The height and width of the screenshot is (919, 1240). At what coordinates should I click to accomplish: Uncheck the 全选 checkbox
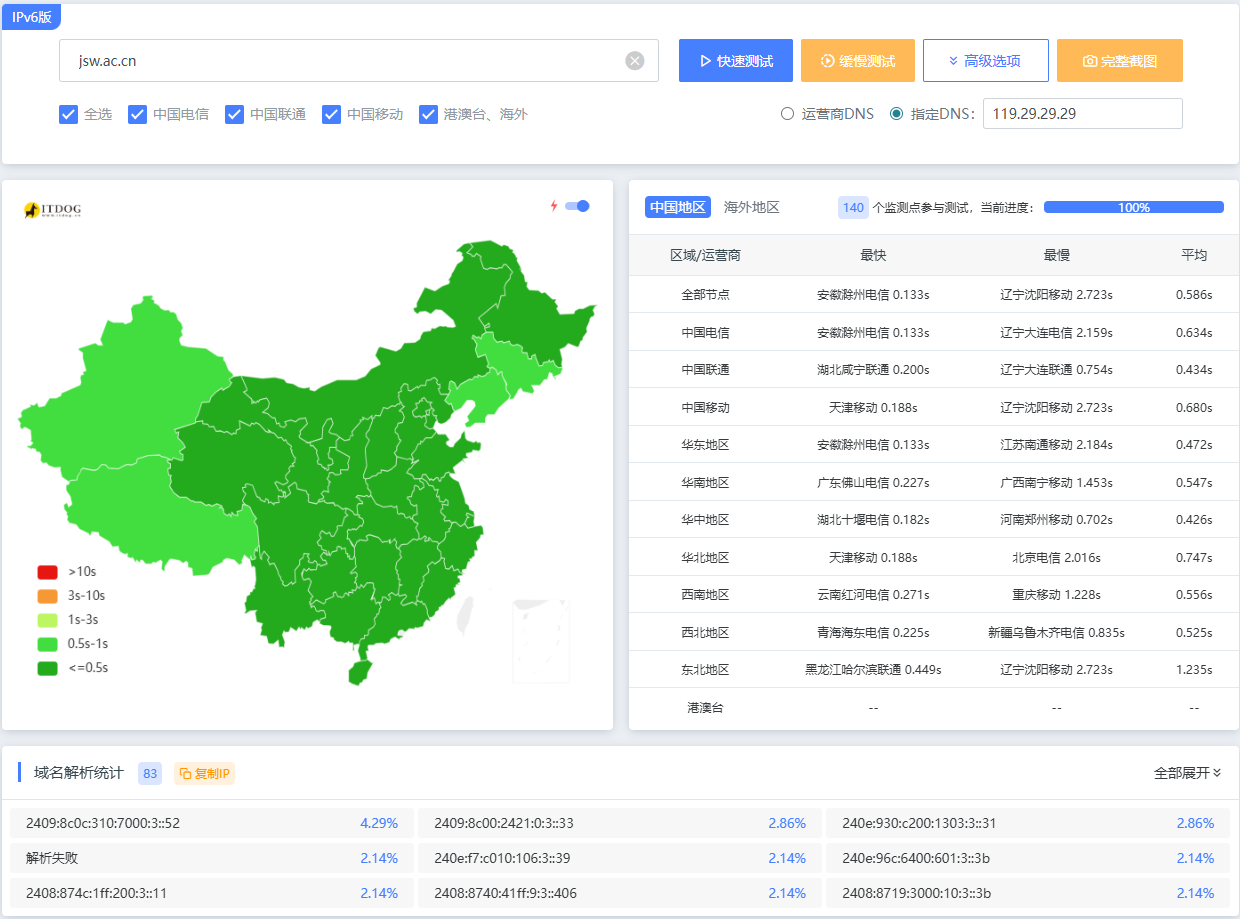(69, 114)
